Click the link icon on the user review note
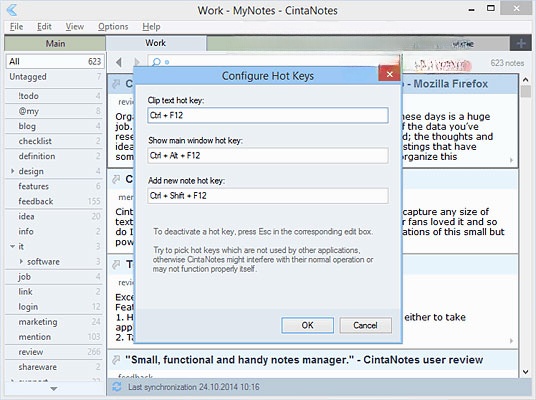This screenshot has width=536, height=400. click(116, 360)
